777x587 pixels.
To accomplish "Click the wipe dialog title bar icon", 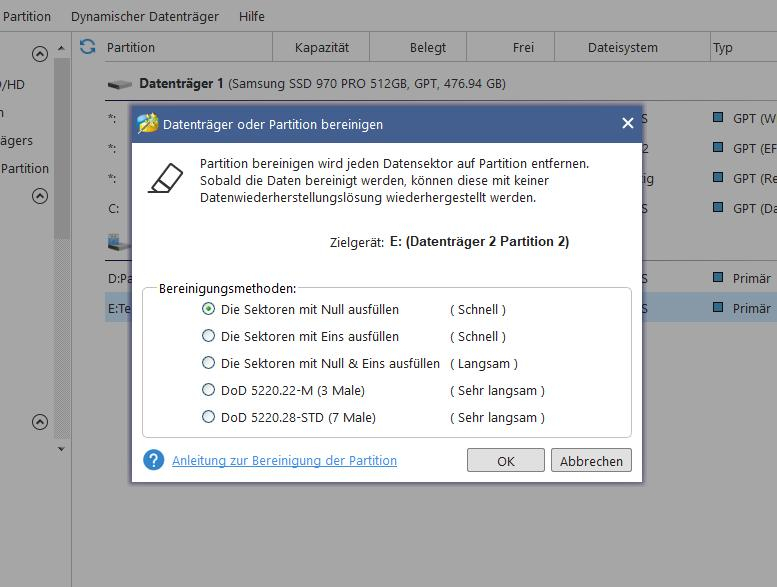I will click(x=148, y=123).
